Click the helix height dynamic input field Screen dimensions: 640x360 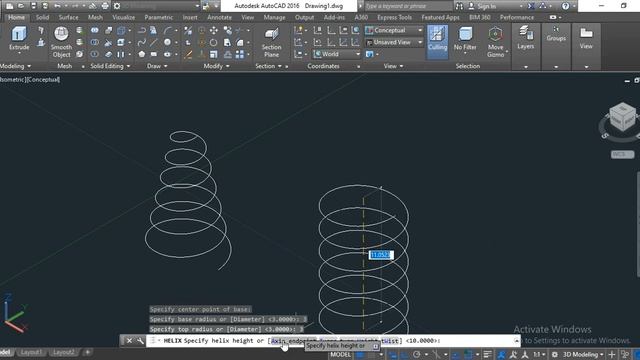(381, 255)
